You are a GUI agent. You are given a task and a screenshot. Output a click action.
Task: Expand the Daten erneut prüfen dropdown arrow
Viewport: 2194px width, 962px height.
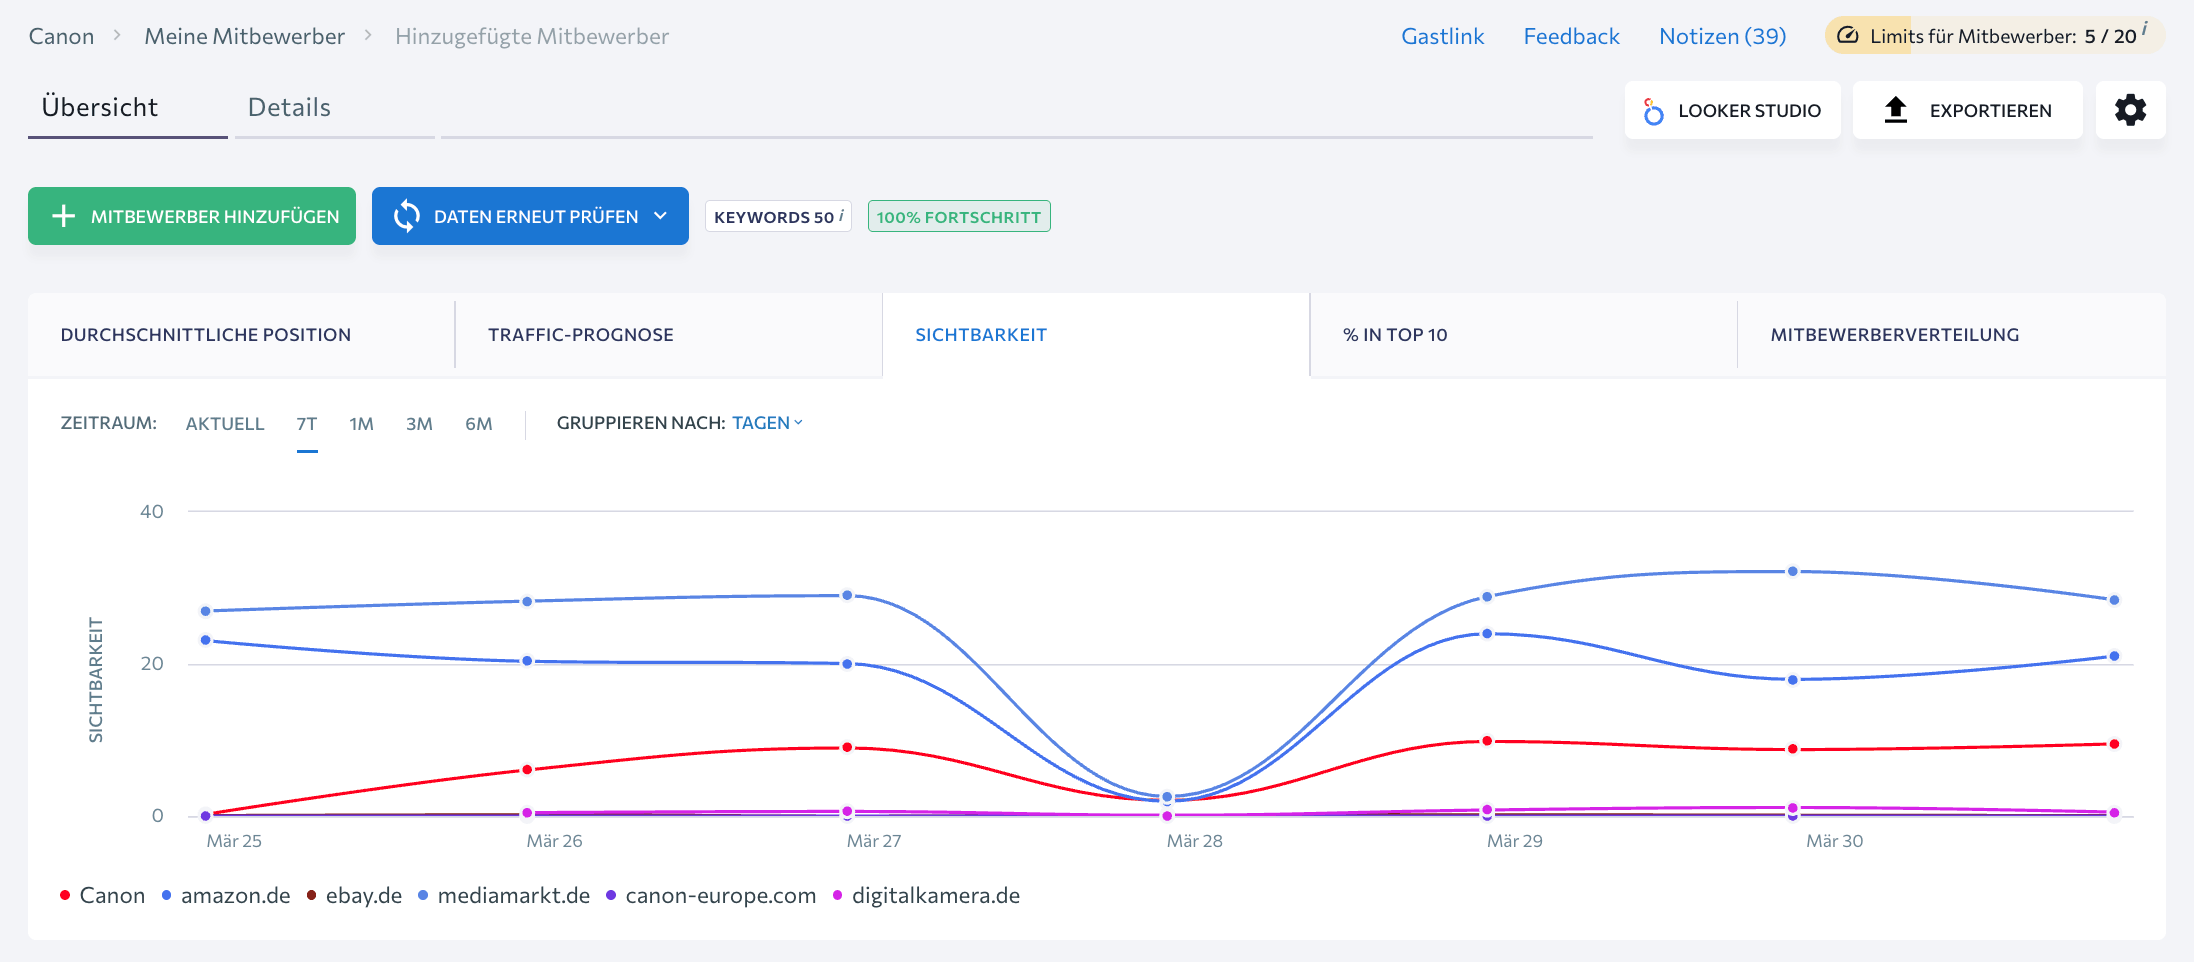pyautogui.click(x=661, y=216)
